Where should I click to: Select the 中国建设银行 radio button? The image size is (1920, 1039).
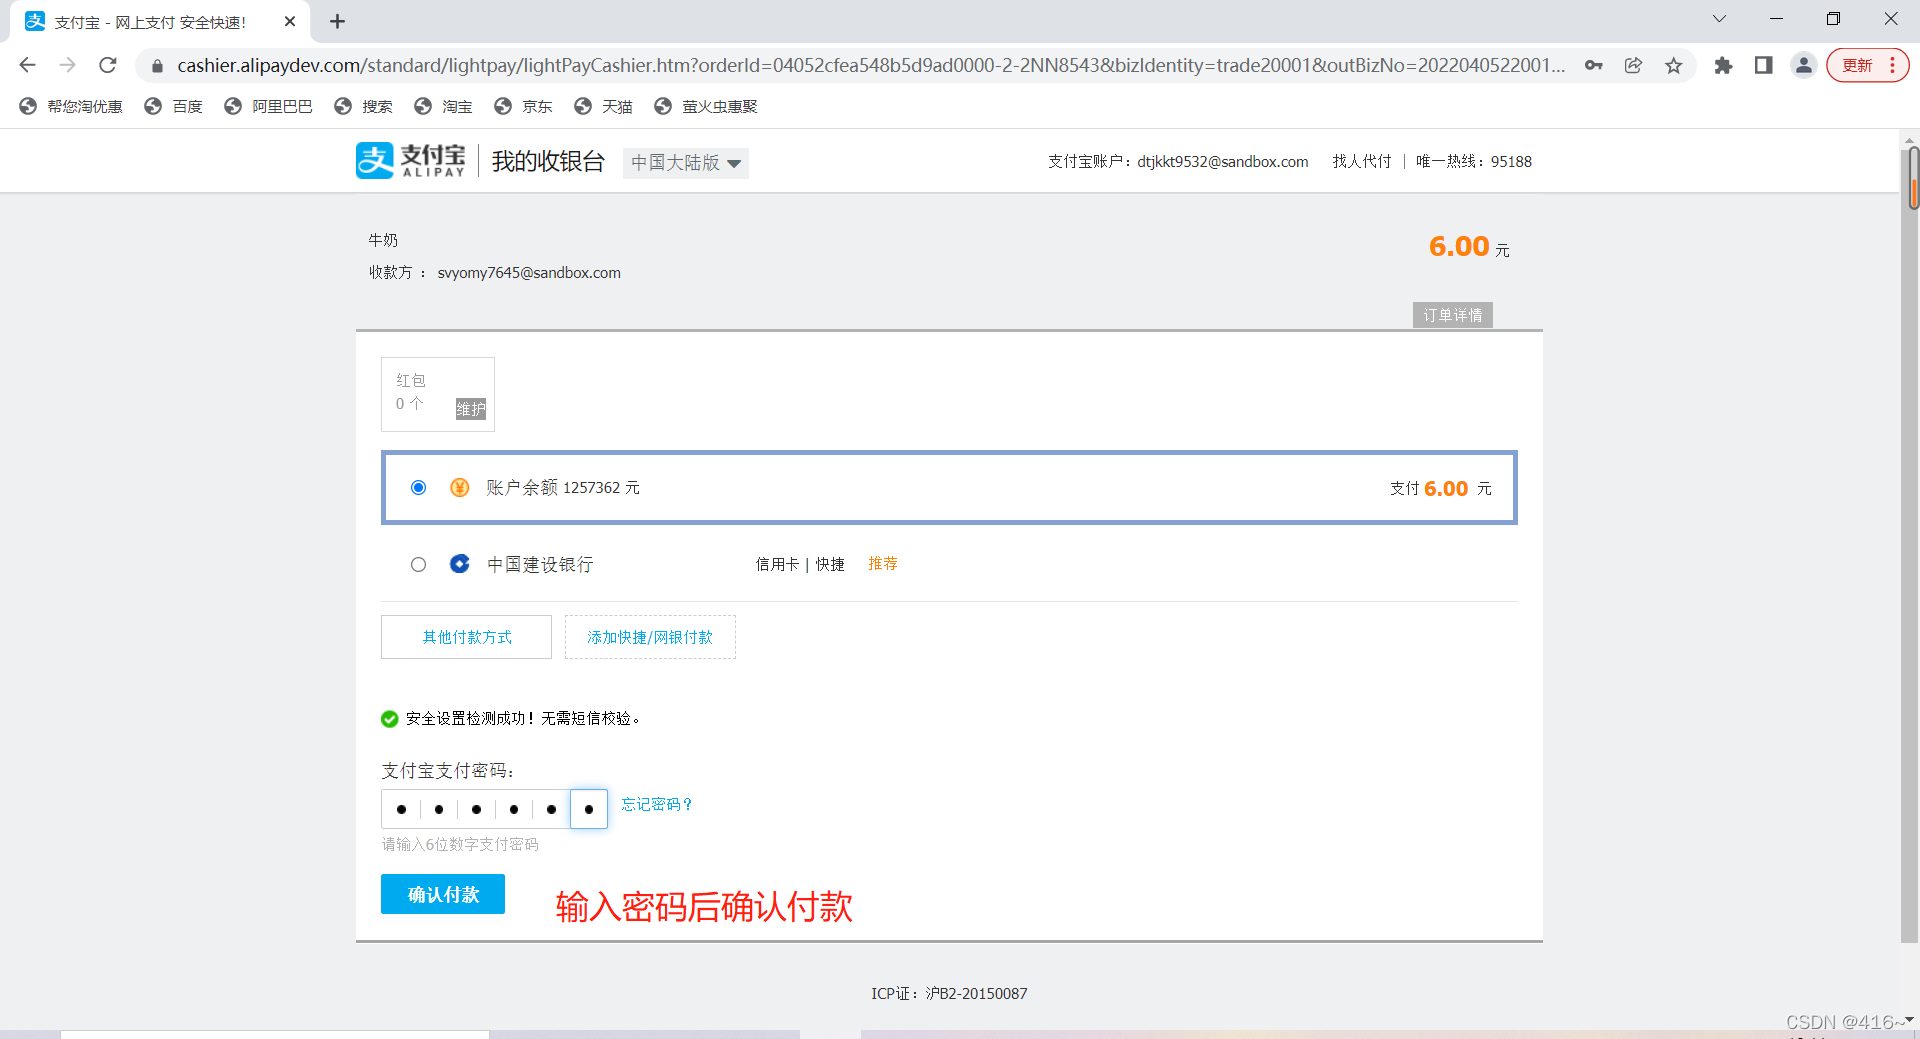point(418,564)
